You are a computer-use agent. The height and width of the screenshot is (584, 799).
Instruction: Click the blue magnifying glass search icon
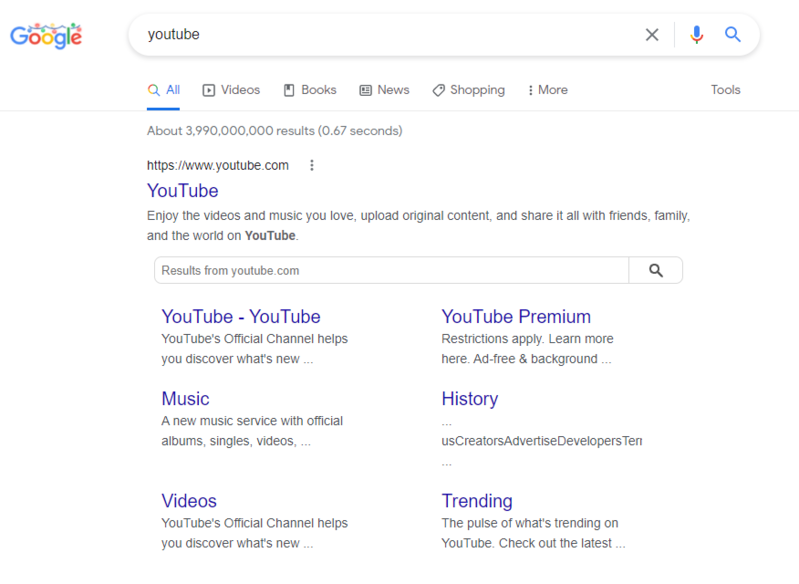(733, 35)
